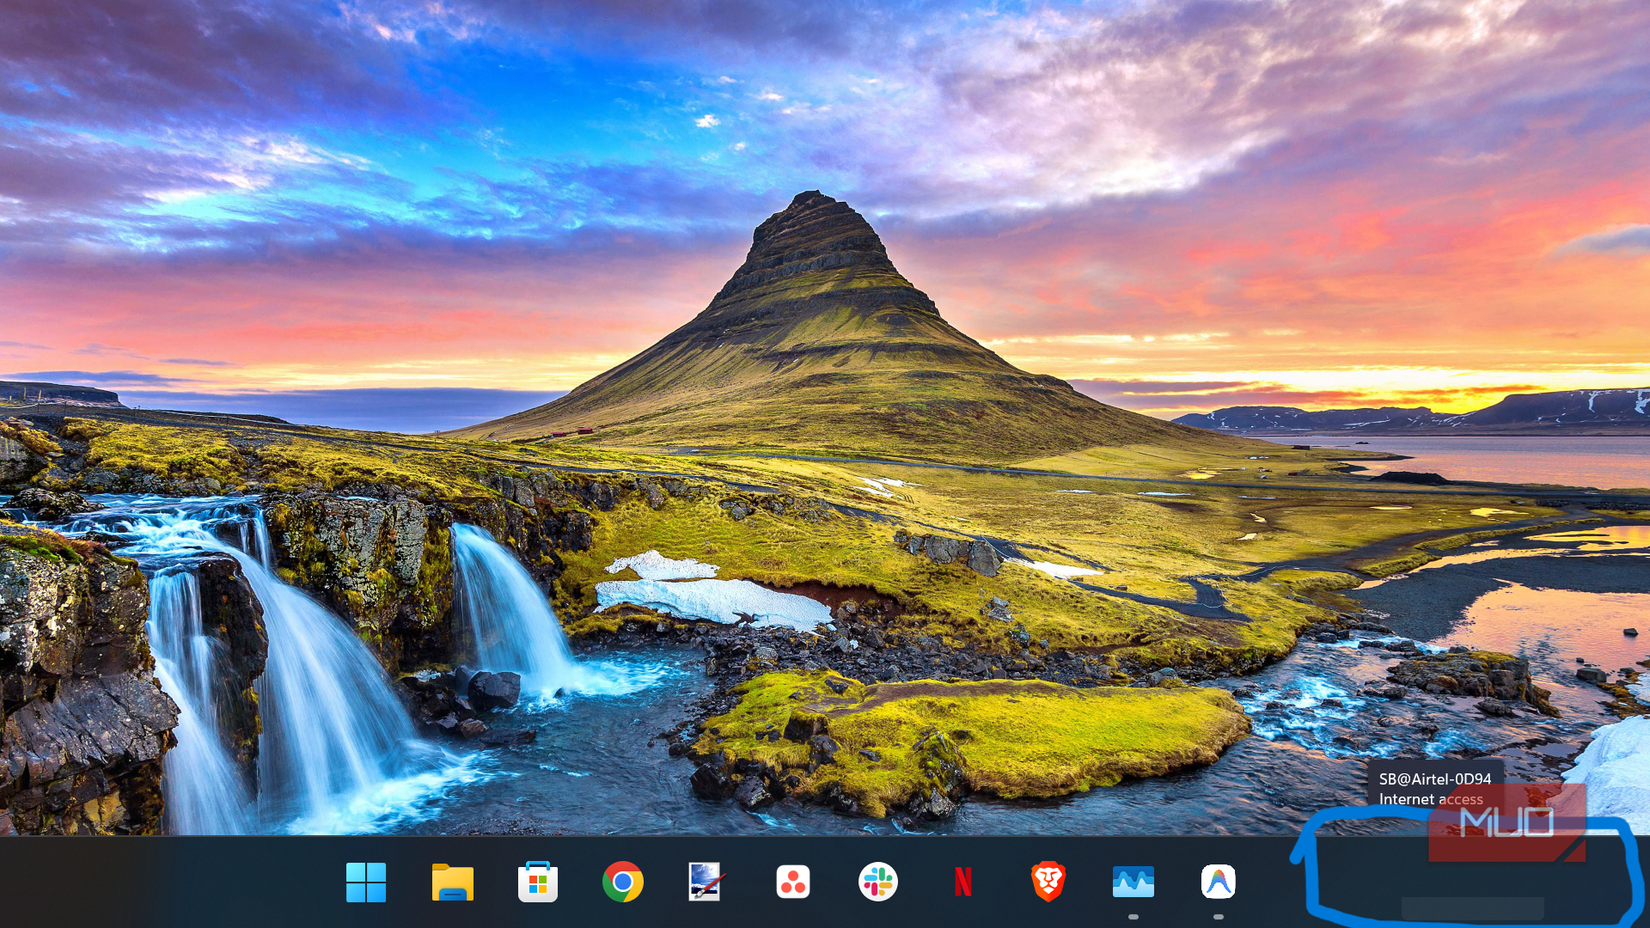Launch the Asana app icon
This screenshot has height=928, width=1650.
[793, 882]
